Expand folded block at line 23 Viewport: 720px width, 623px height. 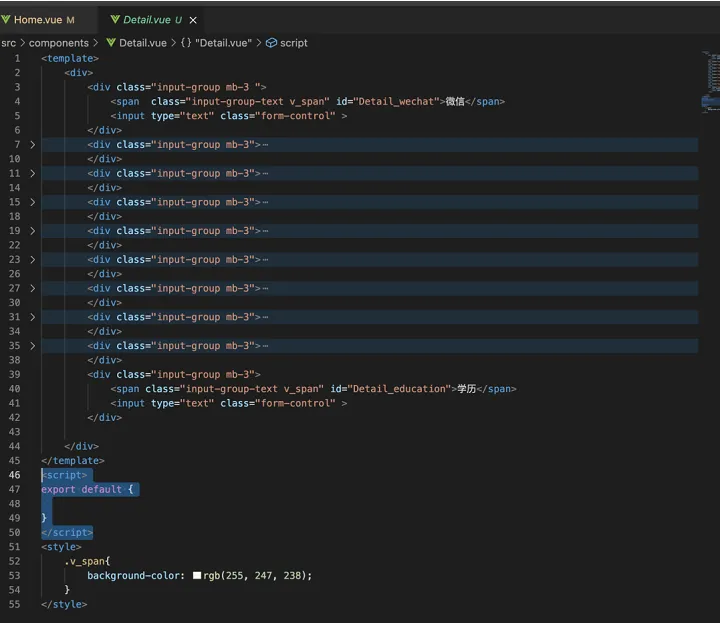32,260
